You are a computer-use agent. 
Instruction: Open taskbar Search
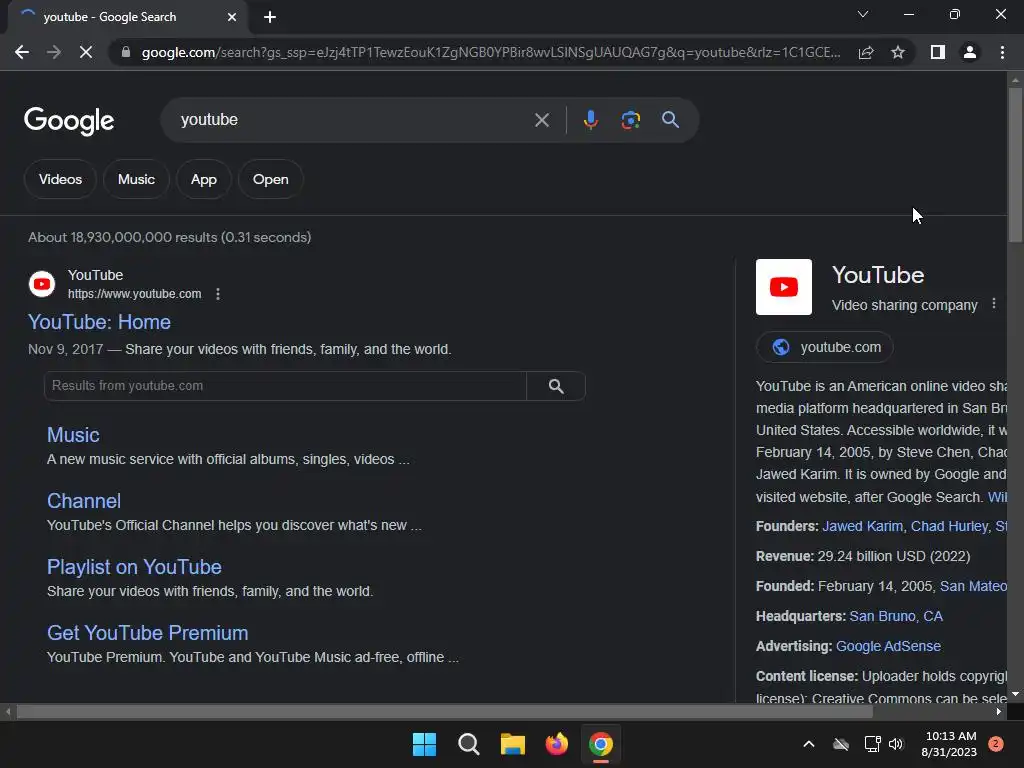pos(469,744)
